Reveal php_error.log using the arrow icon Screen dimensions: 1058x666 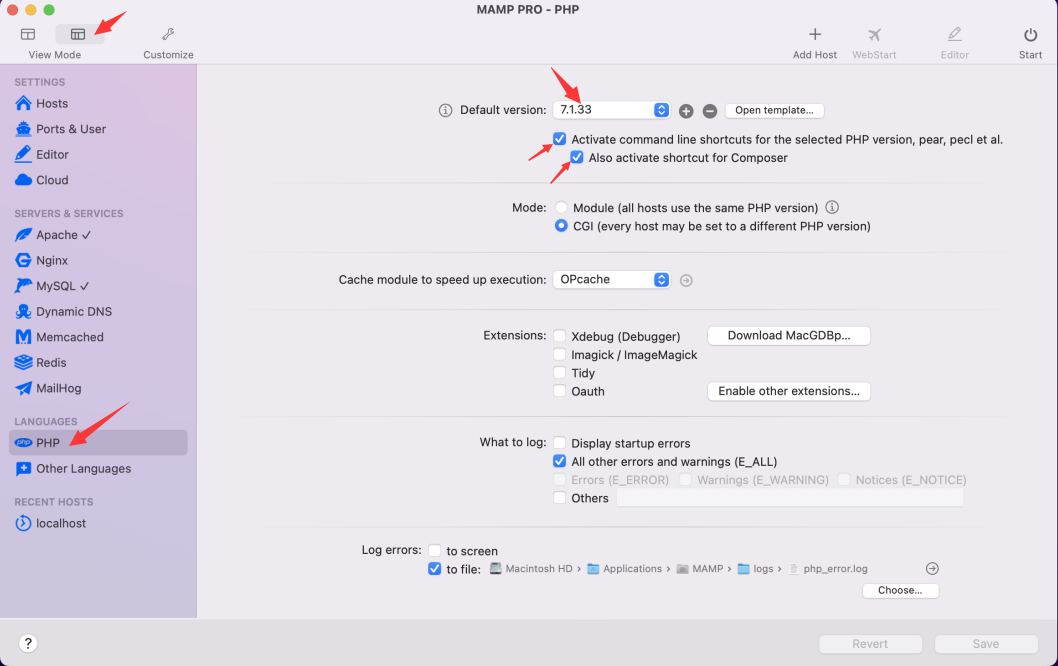(x=932, y=569)
